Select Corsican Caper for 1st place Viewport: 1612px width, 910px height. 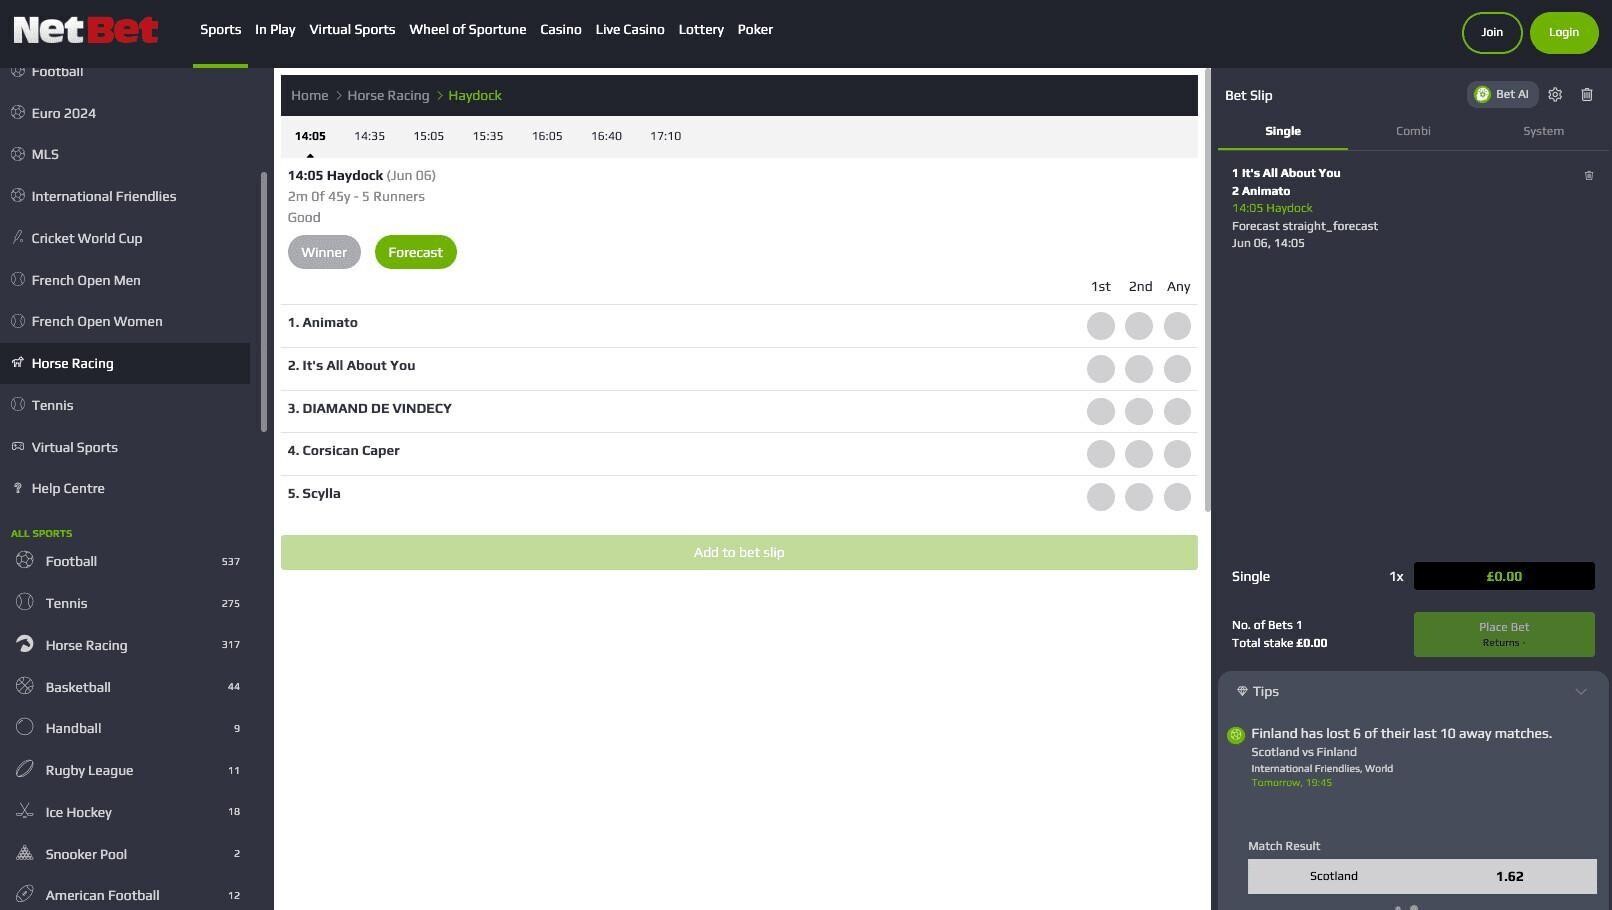click(1101, 454)
